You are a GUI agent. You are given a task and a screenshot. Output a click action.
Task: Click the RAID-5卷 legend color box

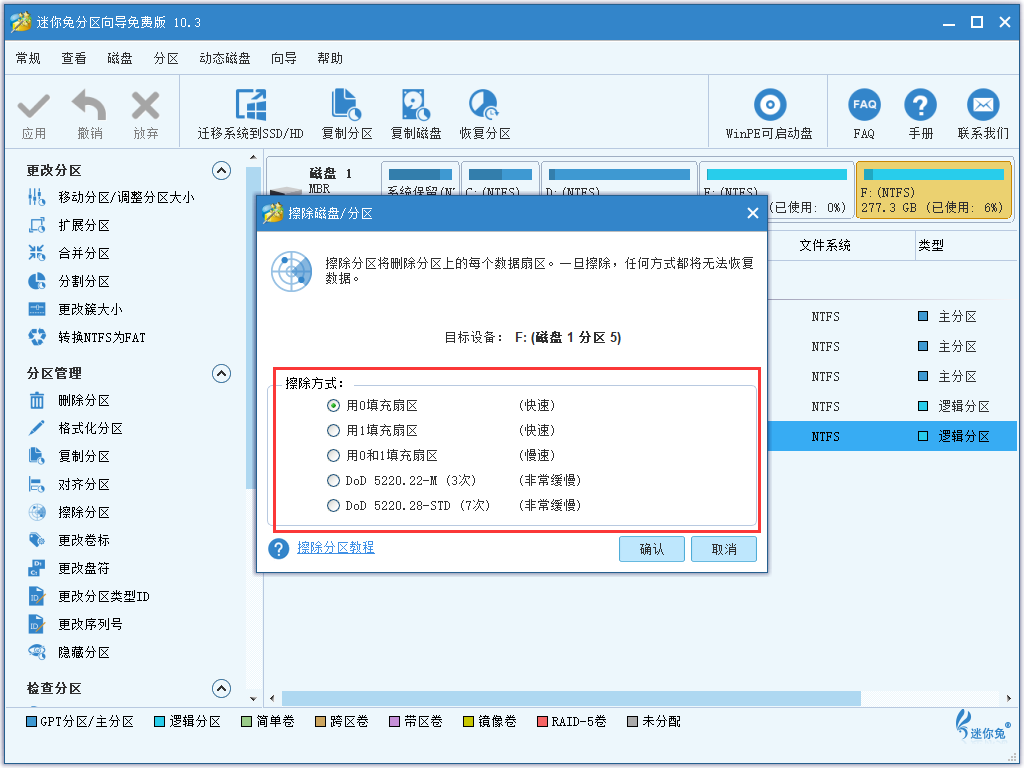pyautogui.click(x=542, y=722)
